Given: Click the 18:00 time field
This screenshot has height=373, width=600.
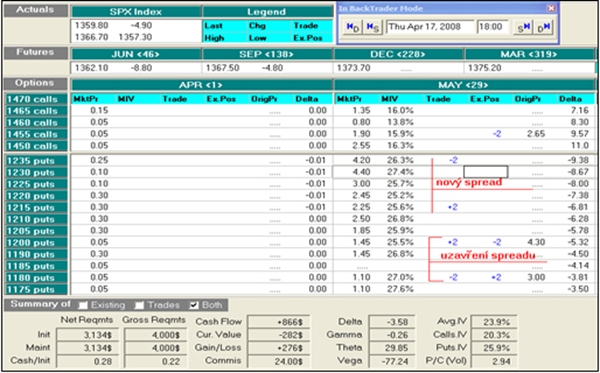Looking at the screenshot, I should 492,27.
